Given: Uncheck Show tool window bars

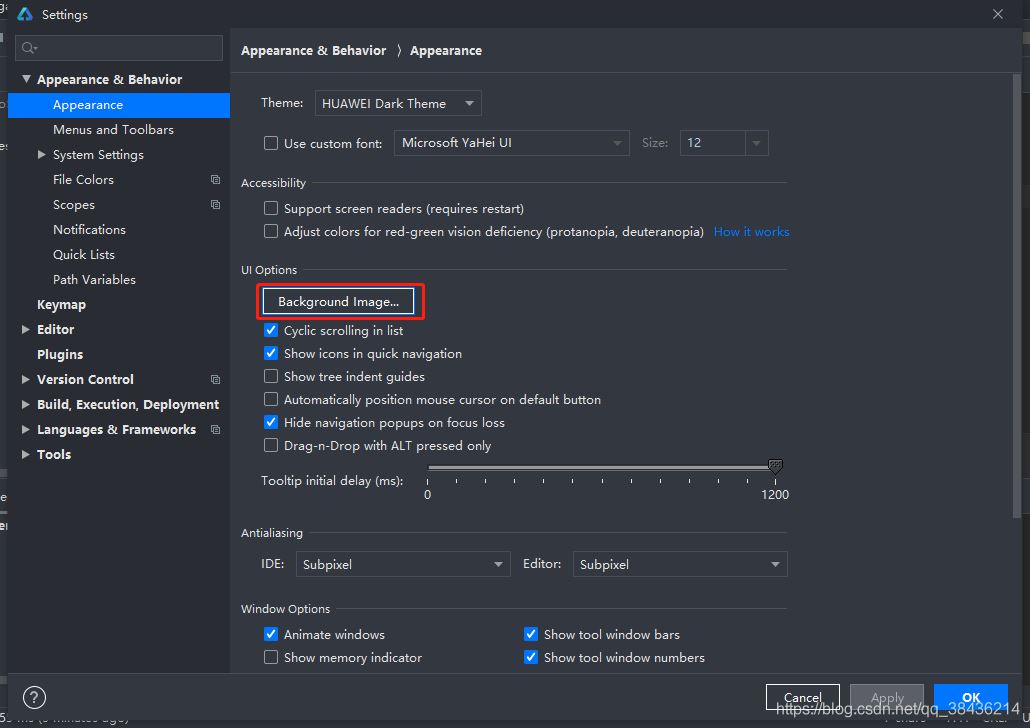Looking at the screenshot, I should point(531,634).
